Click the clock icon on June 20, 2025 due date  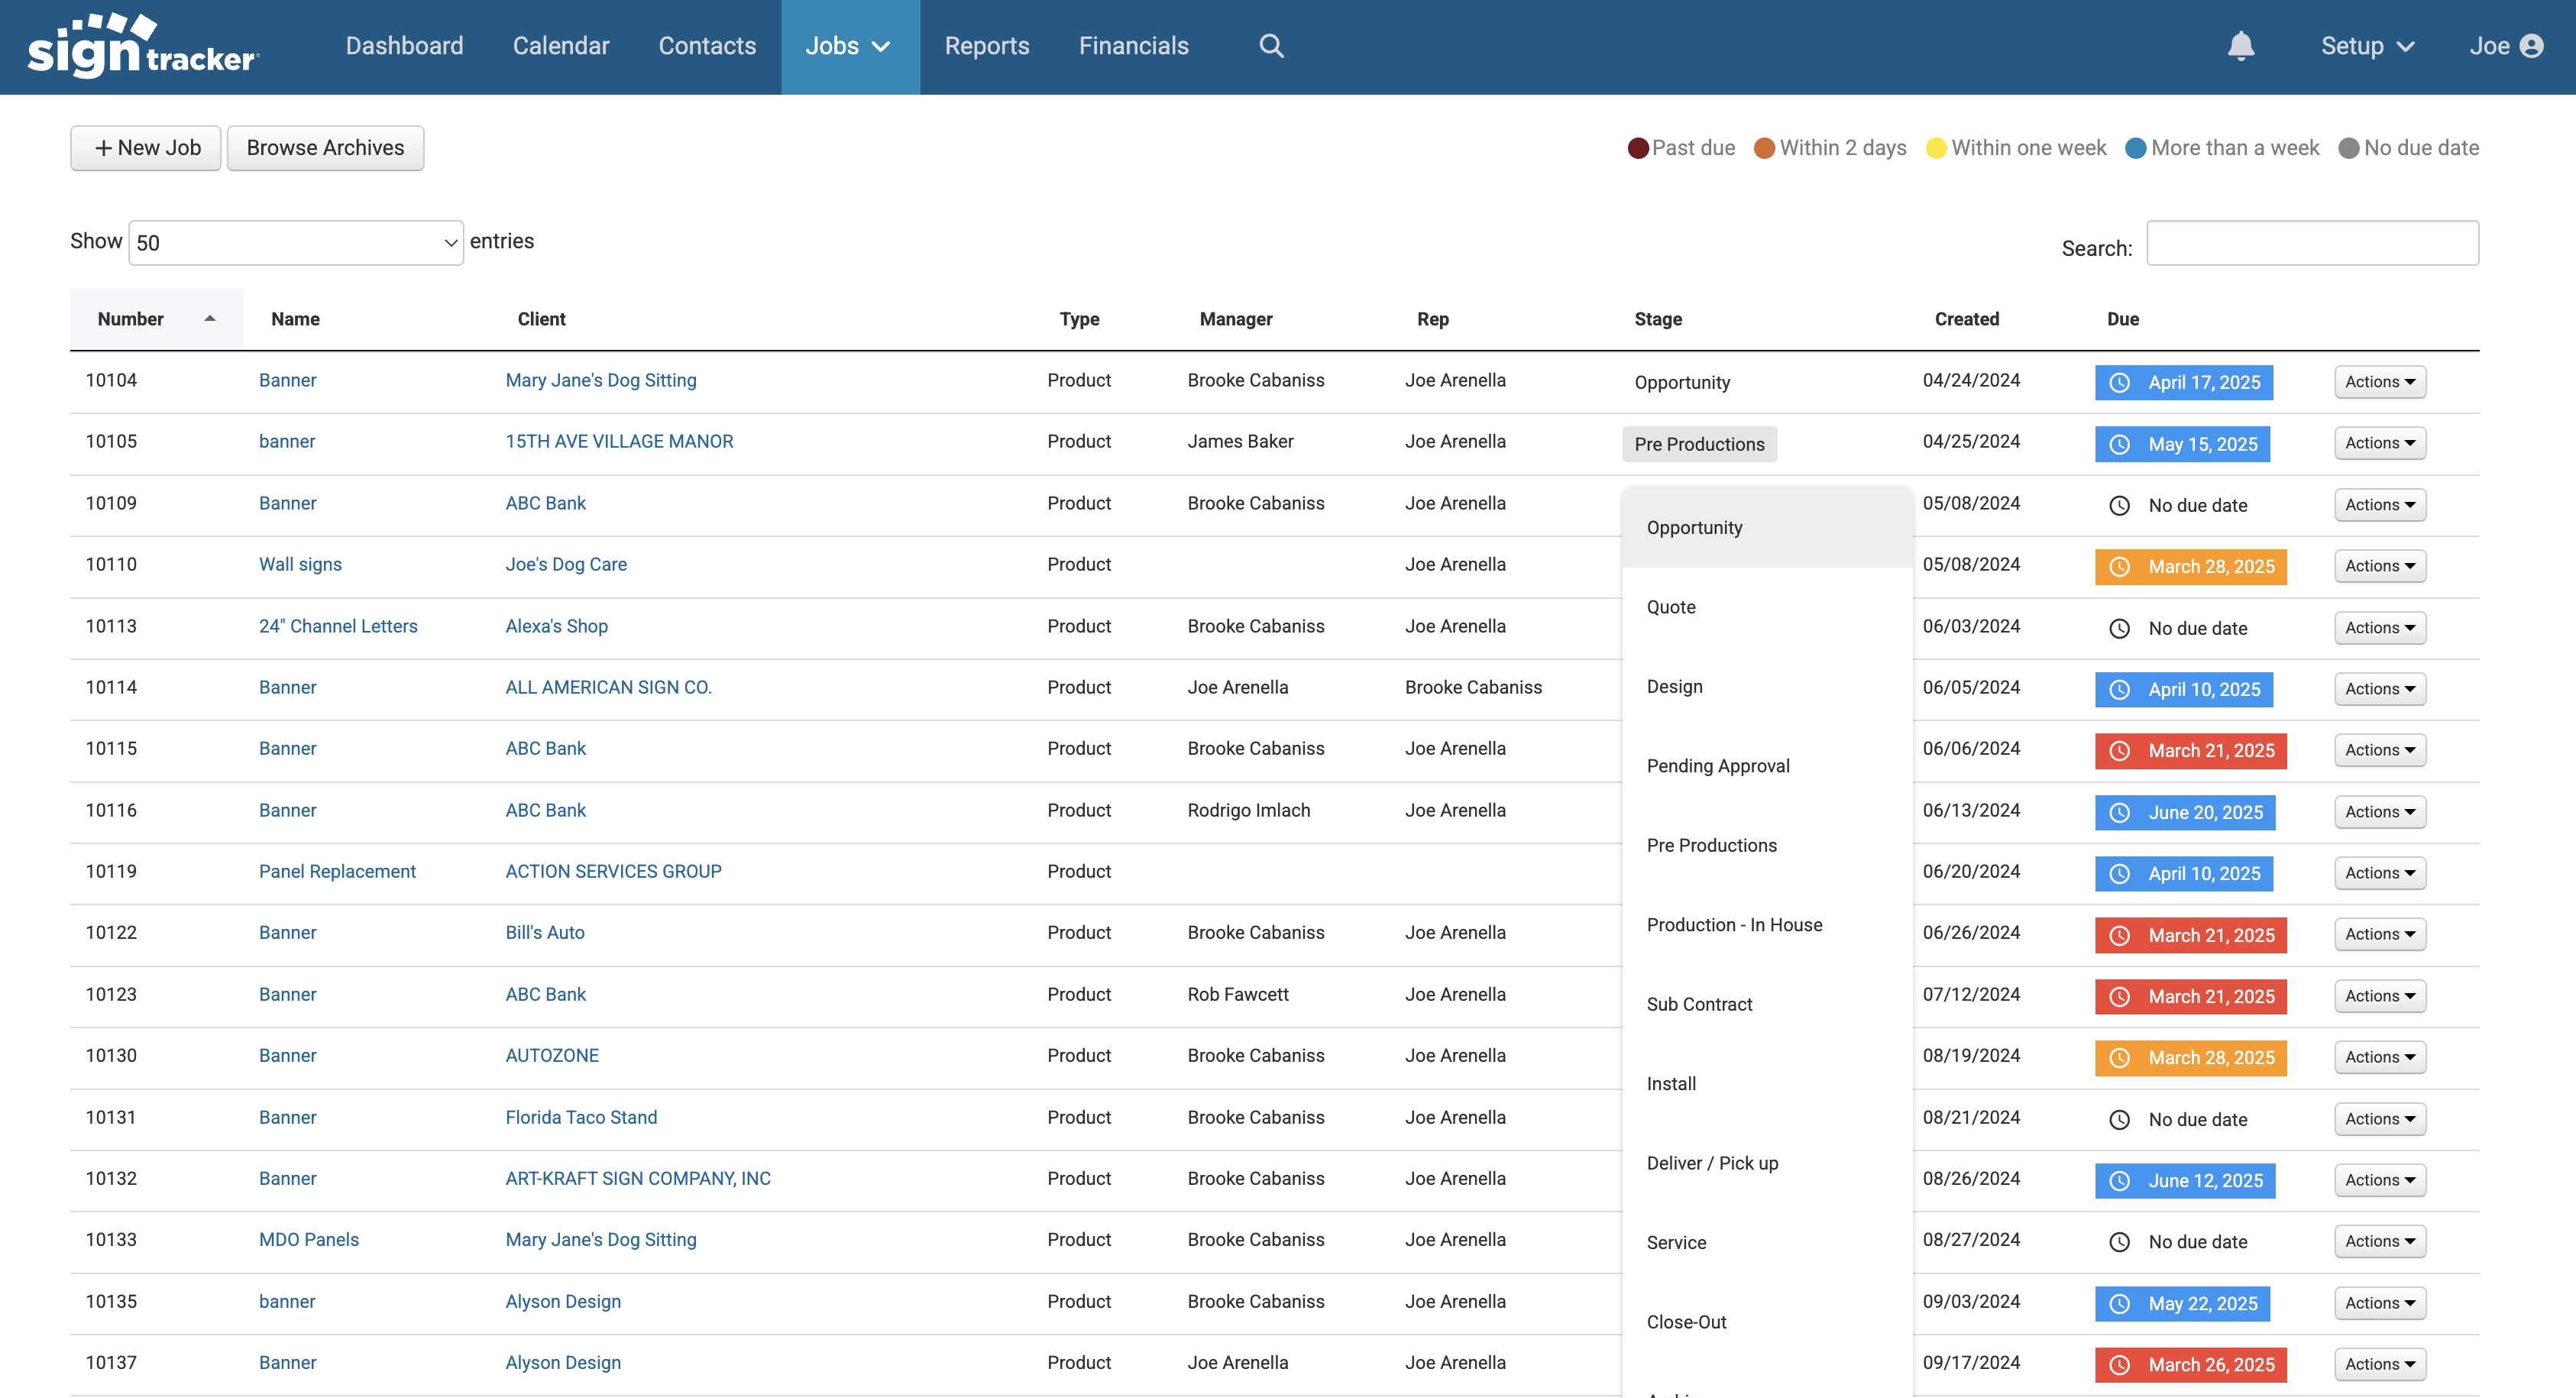[x=2119, y=813]
